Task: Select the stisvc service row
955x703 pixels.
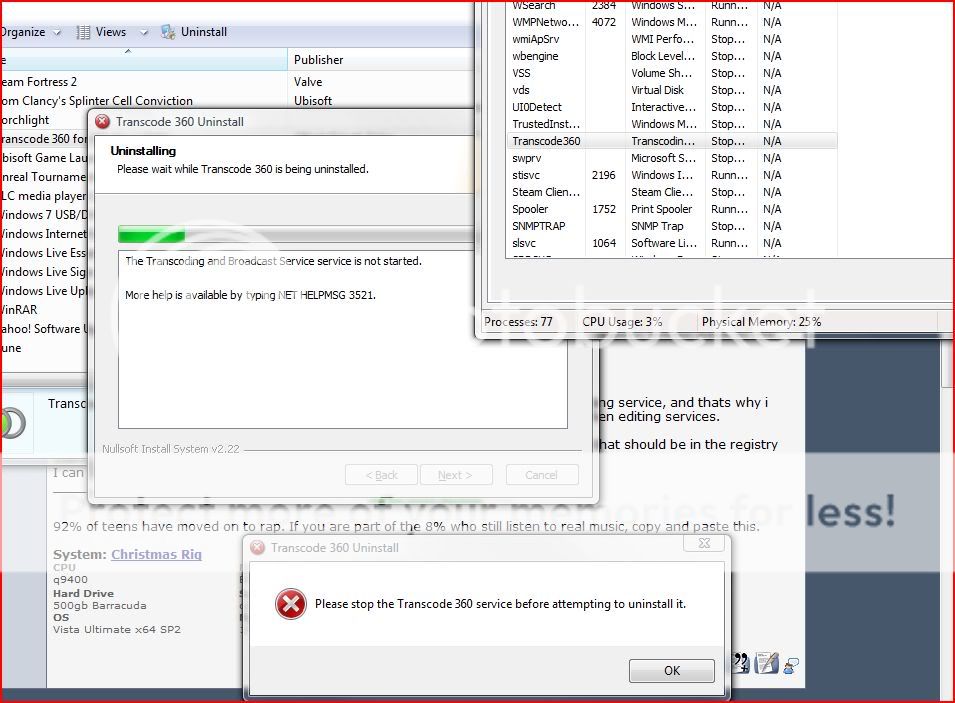Action: click(x=672, y=175)
